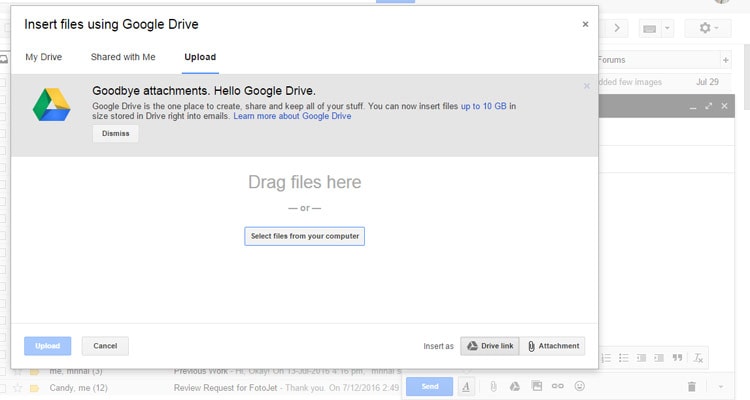The height and width of the screenshot is (400, 750).
Task: Click the insert photo icon in compose toolbar
Action: pyautogui.click(x=537, y=386)
